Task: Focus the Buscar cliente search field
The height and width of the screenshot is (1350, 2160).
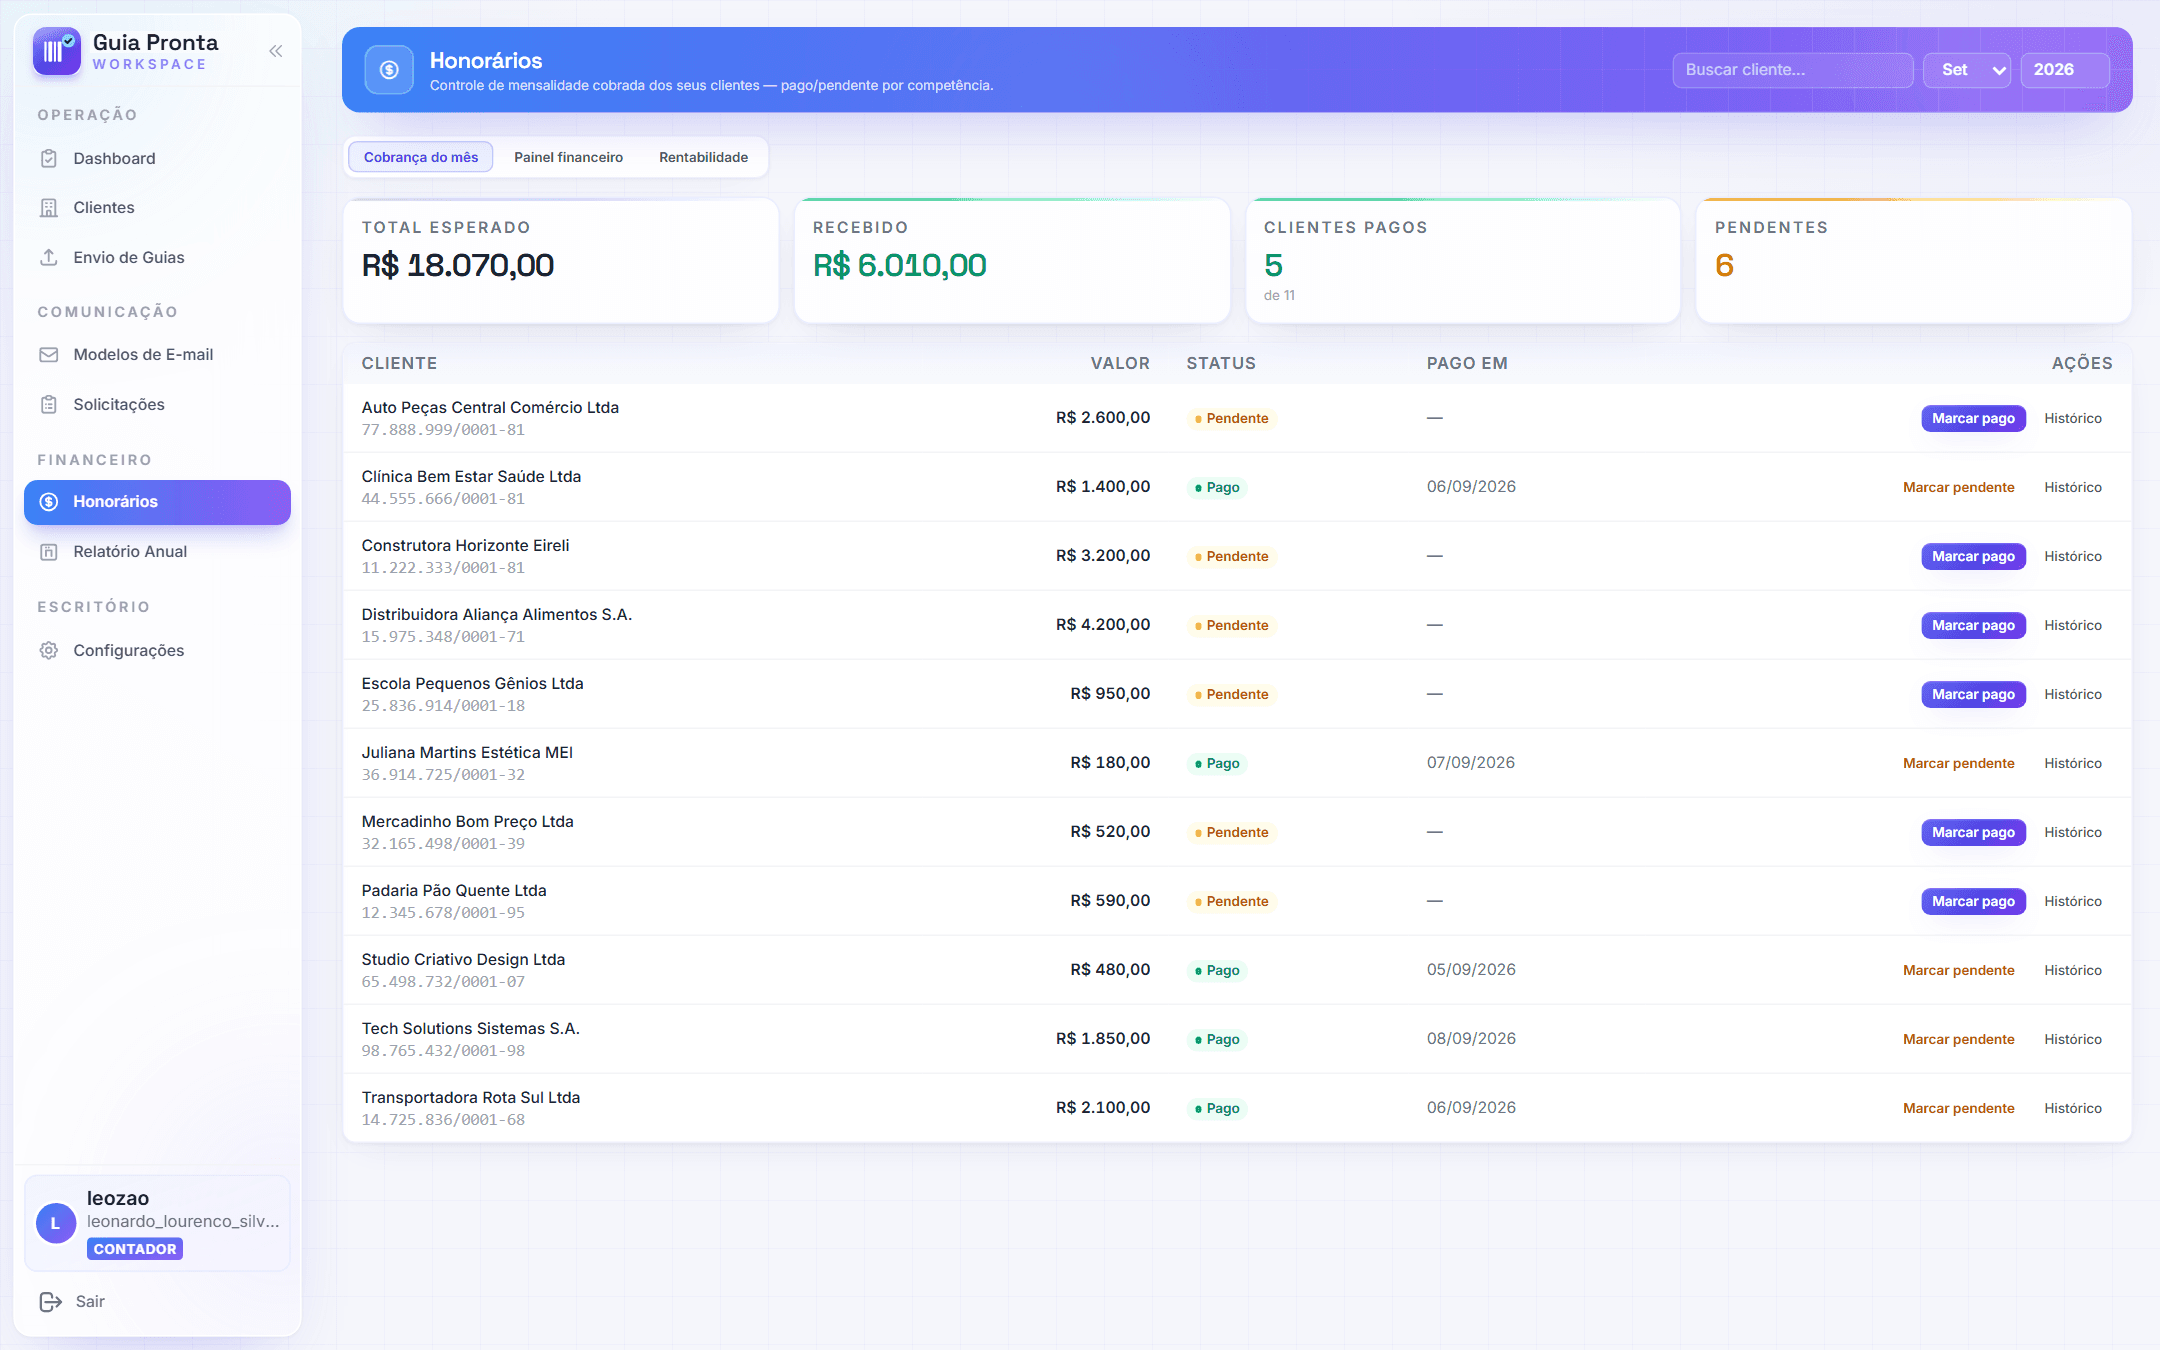Action: click(x=1792, y=70)
